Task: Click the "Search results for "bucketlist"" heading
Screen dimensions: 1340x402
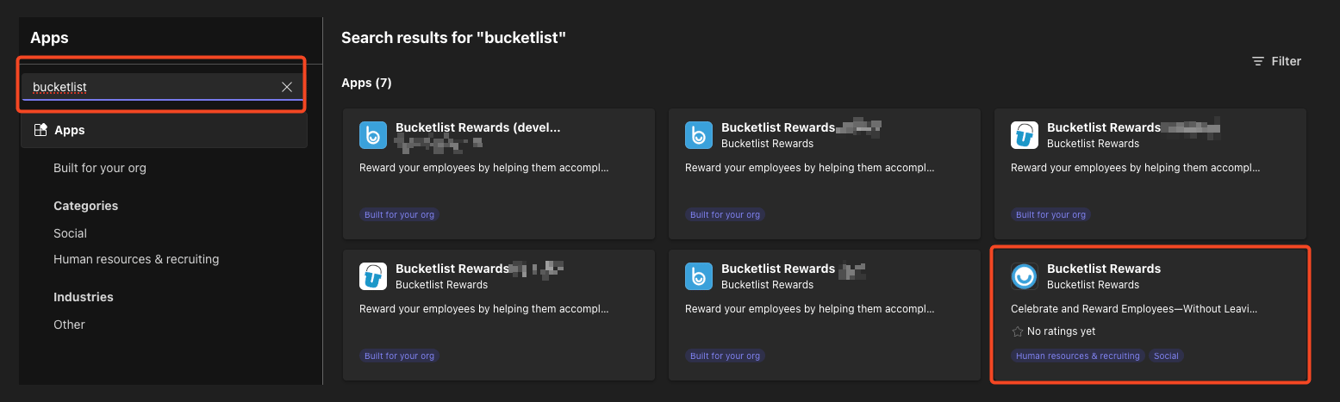Action: (454, 38)
